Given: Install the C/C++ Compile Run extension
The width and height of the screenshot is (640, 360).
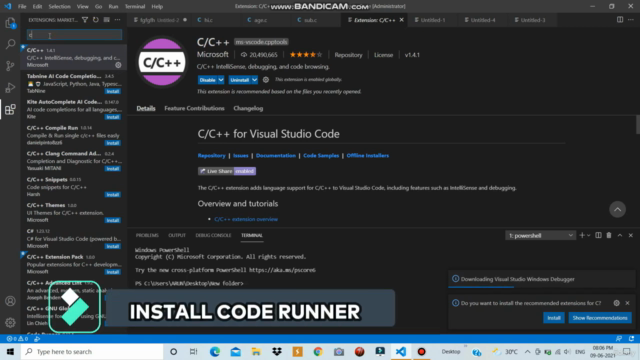Looking at the screenshot, I should [x=113, y=143].
